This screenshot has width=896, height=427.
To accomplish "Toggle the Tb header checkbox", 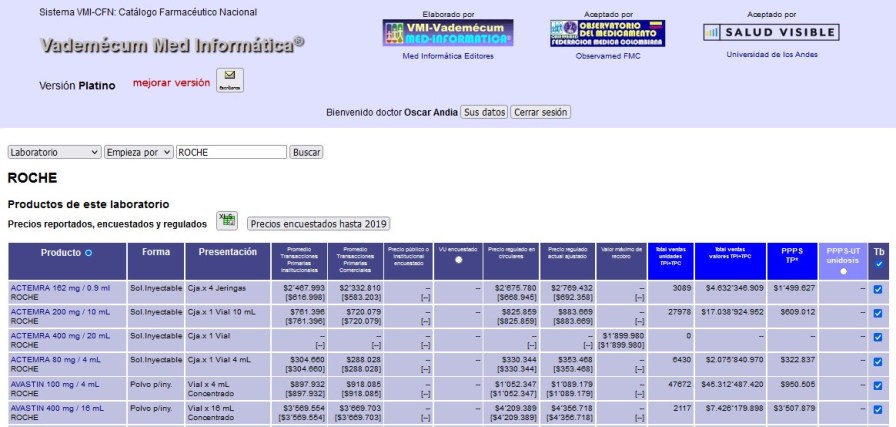I will coord(879,264).
